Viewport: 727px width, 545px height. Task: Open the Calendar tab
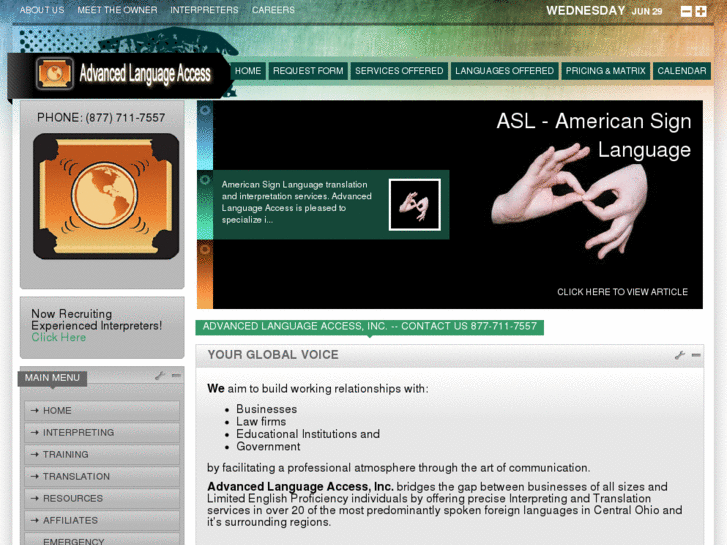(x=682, y=71)
